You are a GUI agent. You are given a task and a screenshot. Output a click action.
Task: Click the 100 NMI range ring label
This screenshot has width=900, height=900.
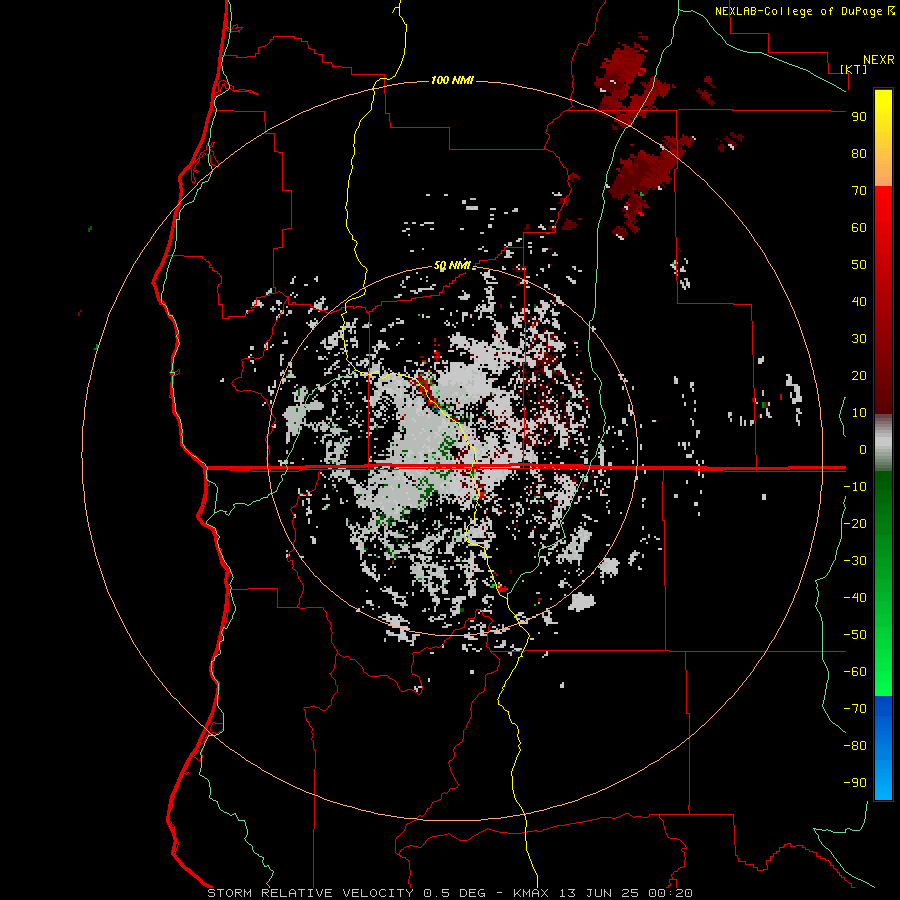click(x=452, y=80)
